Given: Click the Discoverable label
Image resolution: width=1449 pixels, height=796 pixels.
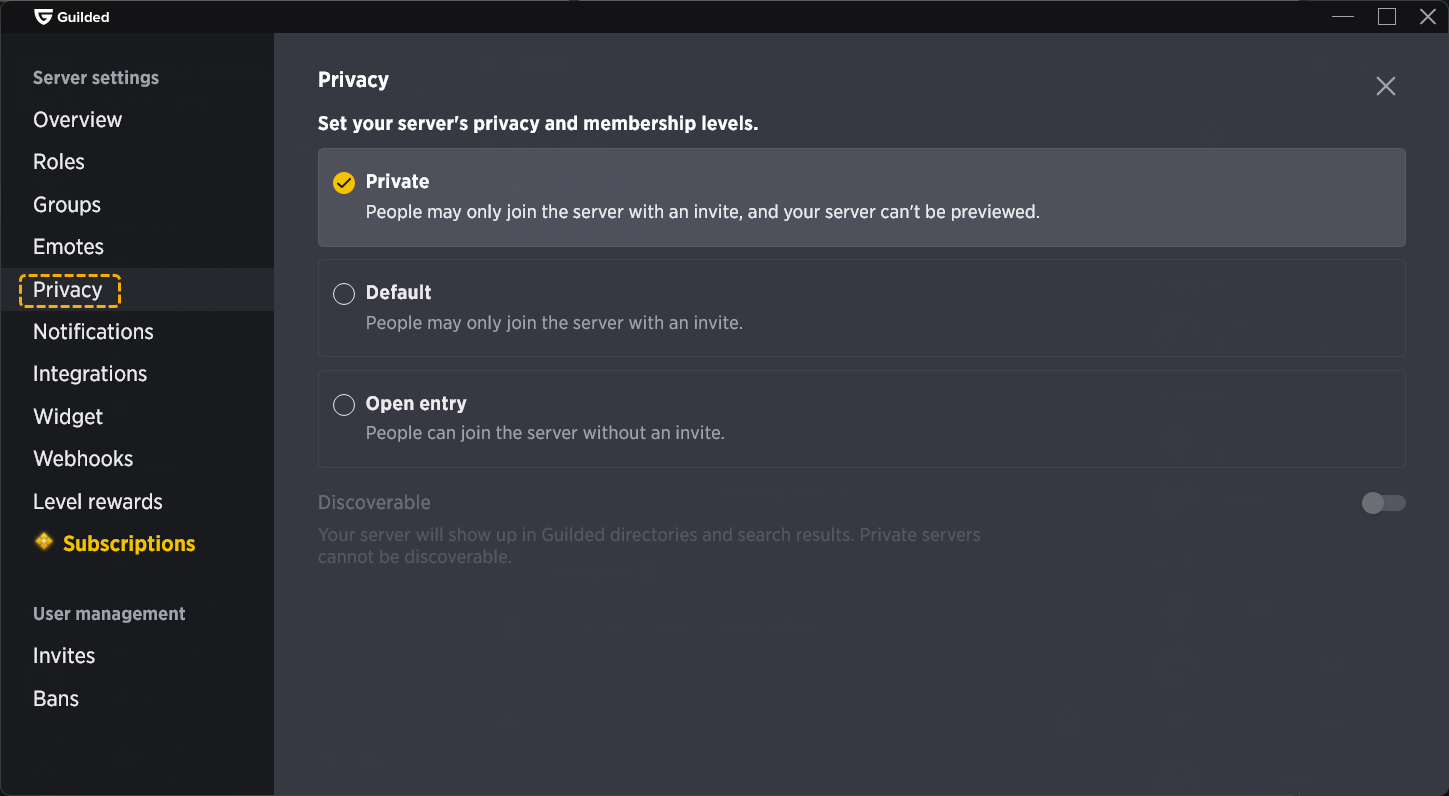Looking at the screenshot, I should (x=374, y=503).
